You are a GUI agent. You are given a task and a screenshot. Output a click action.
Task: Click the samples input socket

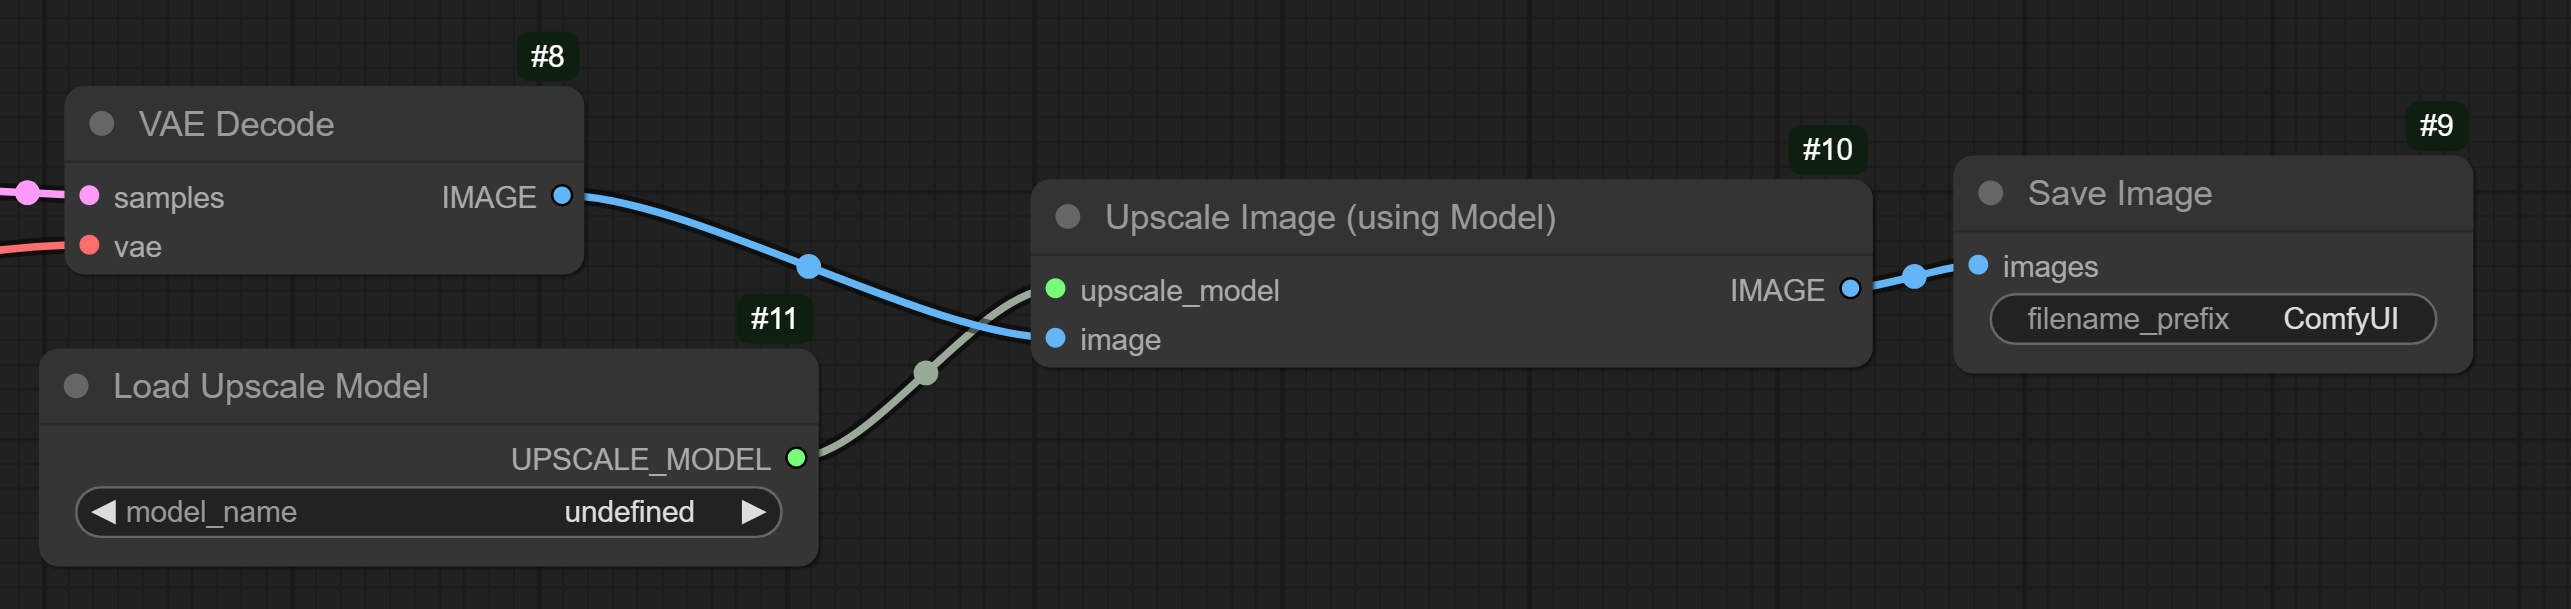tap(90, 195)
